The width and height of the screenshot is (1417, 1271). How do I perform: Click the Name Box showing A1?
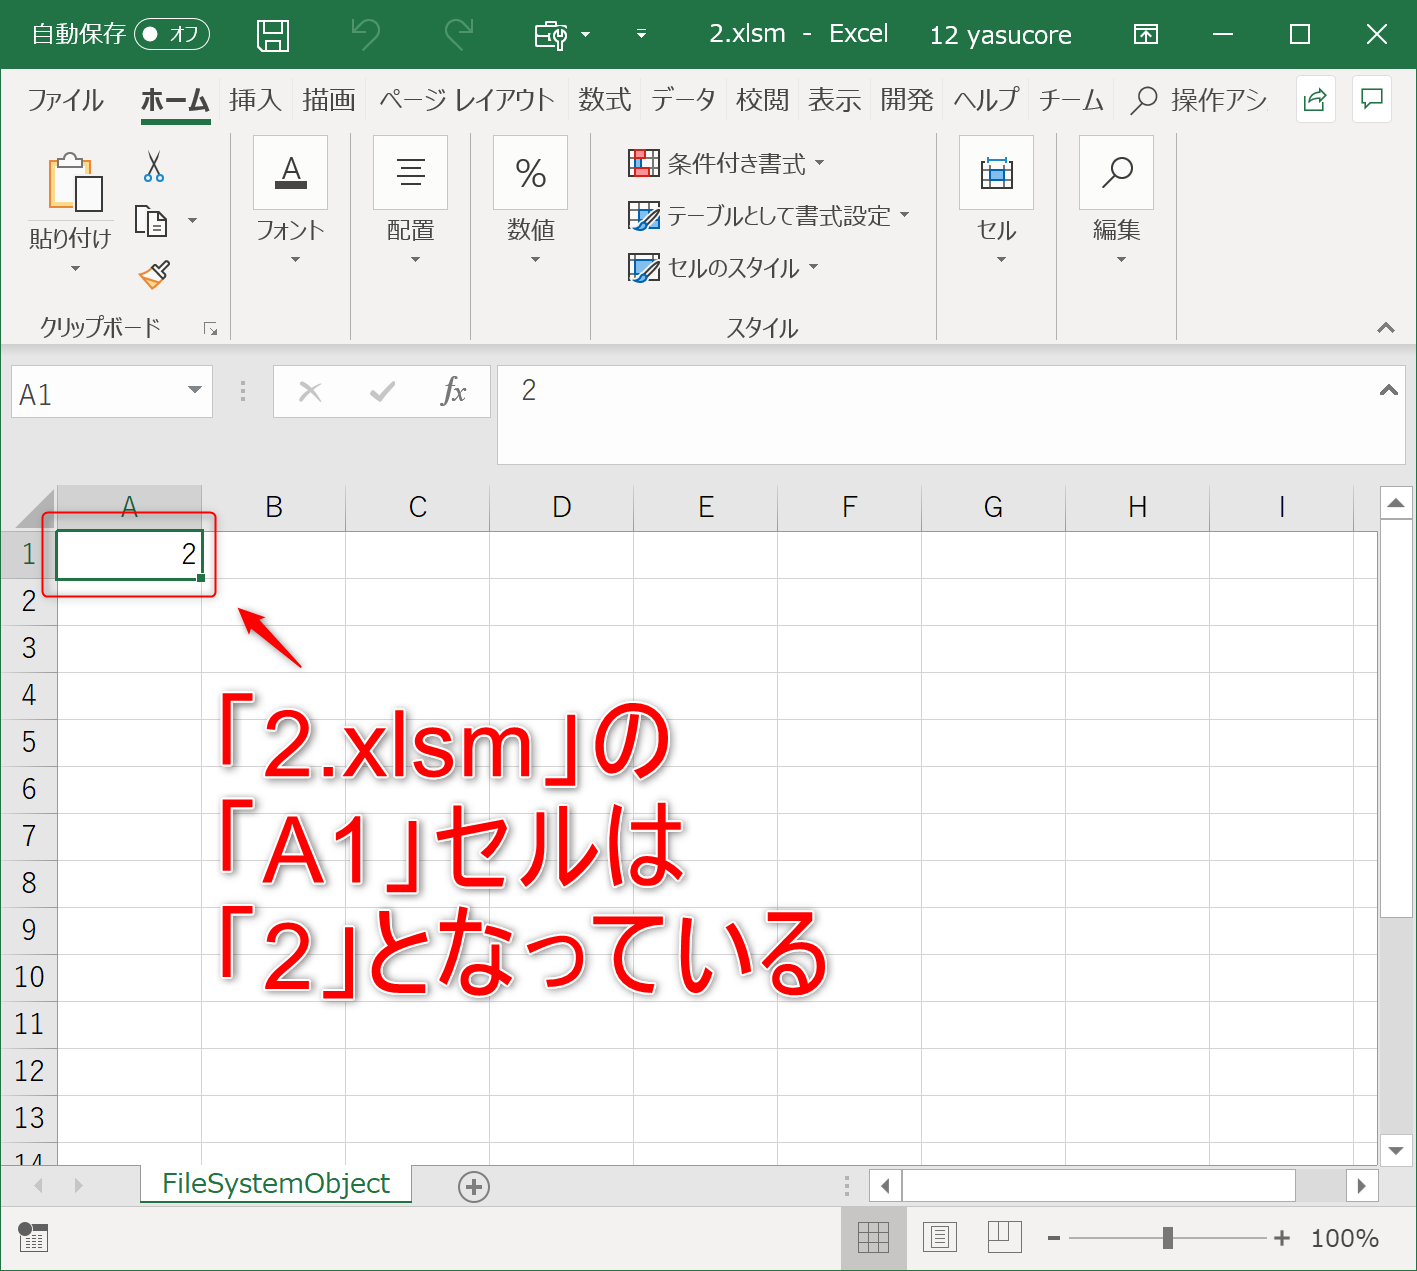96,392
